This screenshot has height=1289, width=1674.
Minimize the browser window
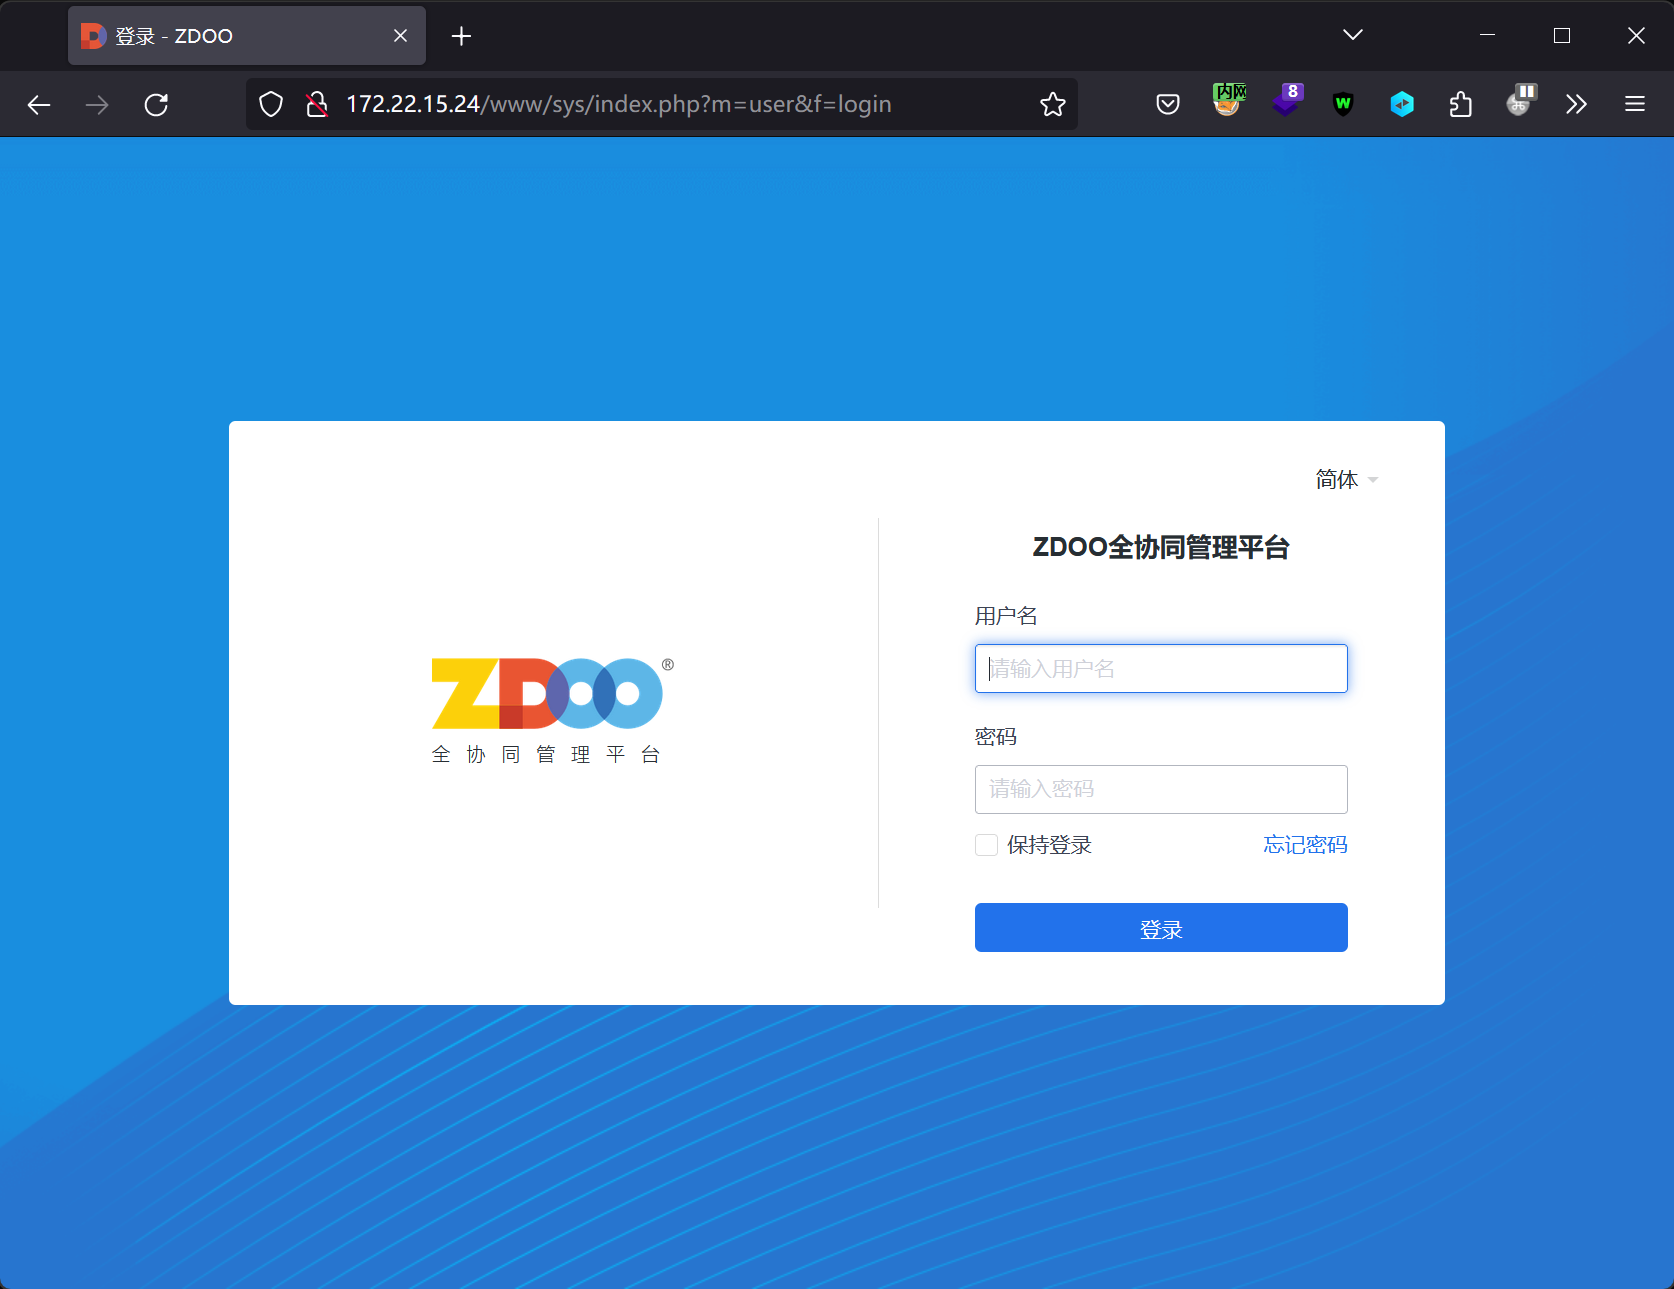[x=1487, y=35]
